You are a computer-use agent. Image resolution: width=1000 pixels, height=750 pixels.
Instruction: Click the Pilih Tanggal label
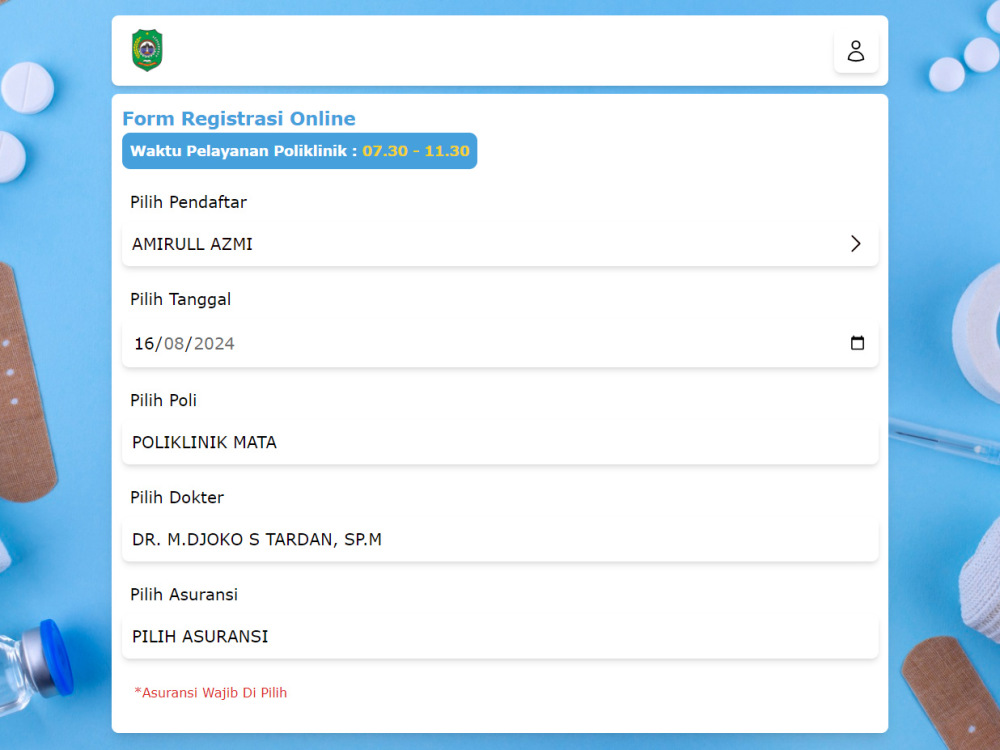(180, 300)
